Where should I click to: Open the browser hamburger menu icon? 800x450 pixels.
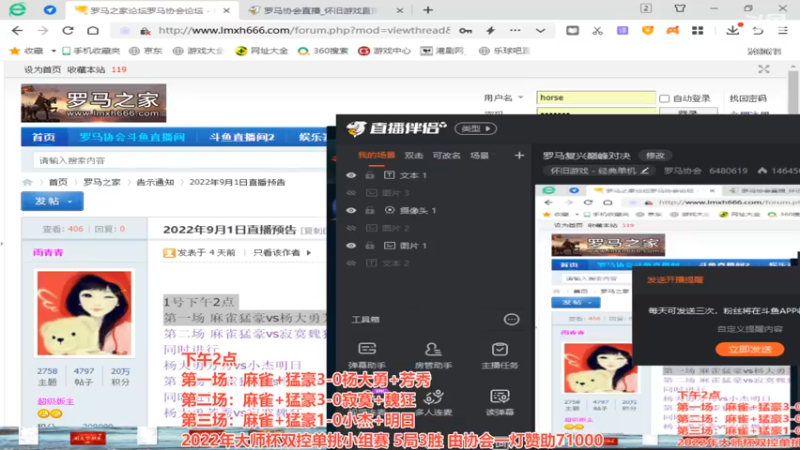pyautogui.click(x=783, y=31)
